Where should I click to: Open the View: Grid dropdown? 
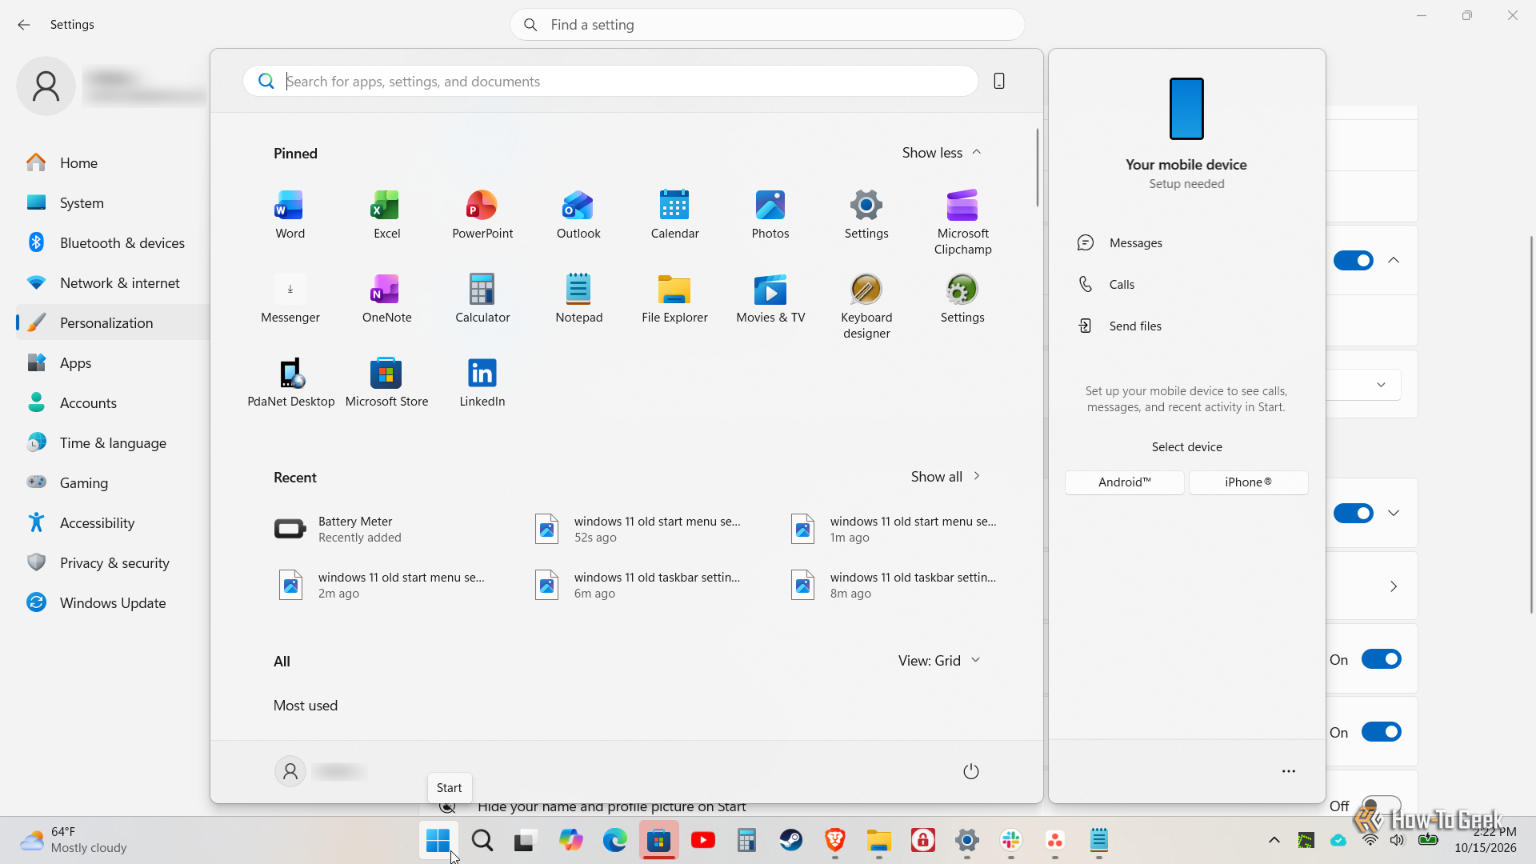click(x=939, y=661)
